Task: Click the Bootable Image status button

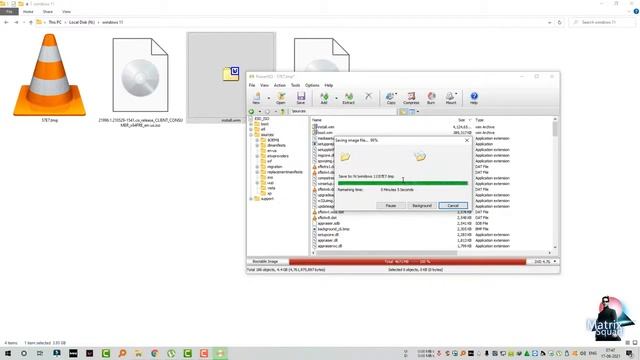Action: pyautogui.click(x=266, y=262)
